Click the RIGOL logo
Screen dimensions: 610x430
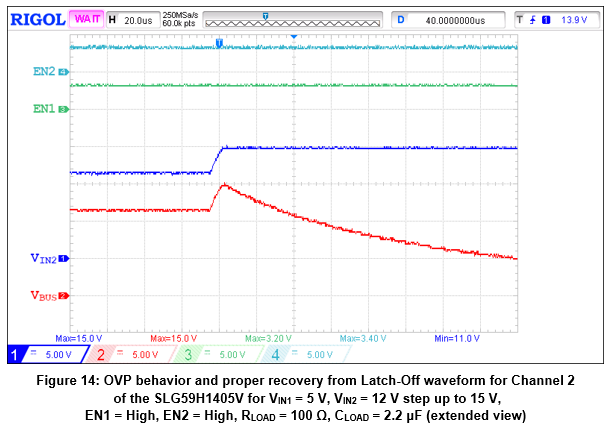click(x=36, y=19)
